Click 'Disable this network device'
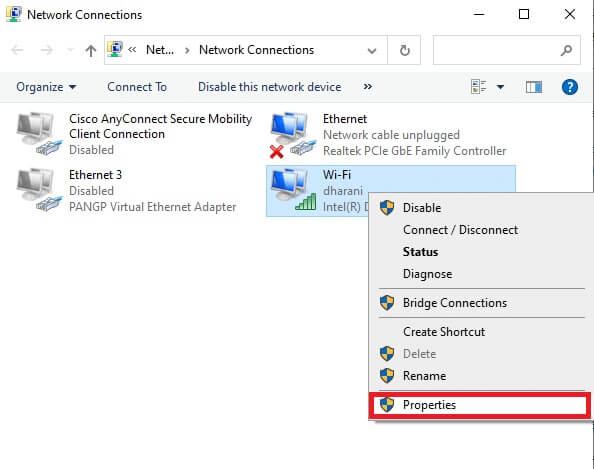 click(269, 87)
